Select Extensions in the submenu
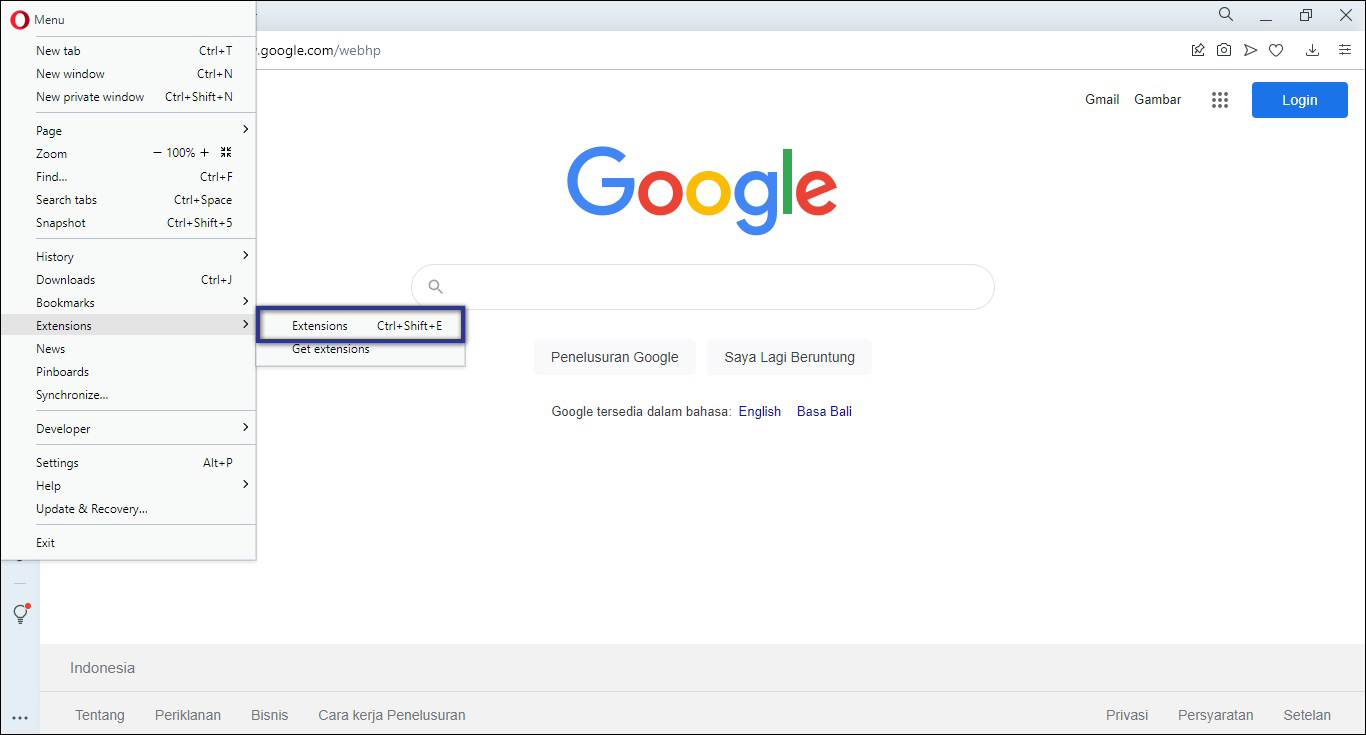Screen dimensions: 1366x735 point(319,325)
